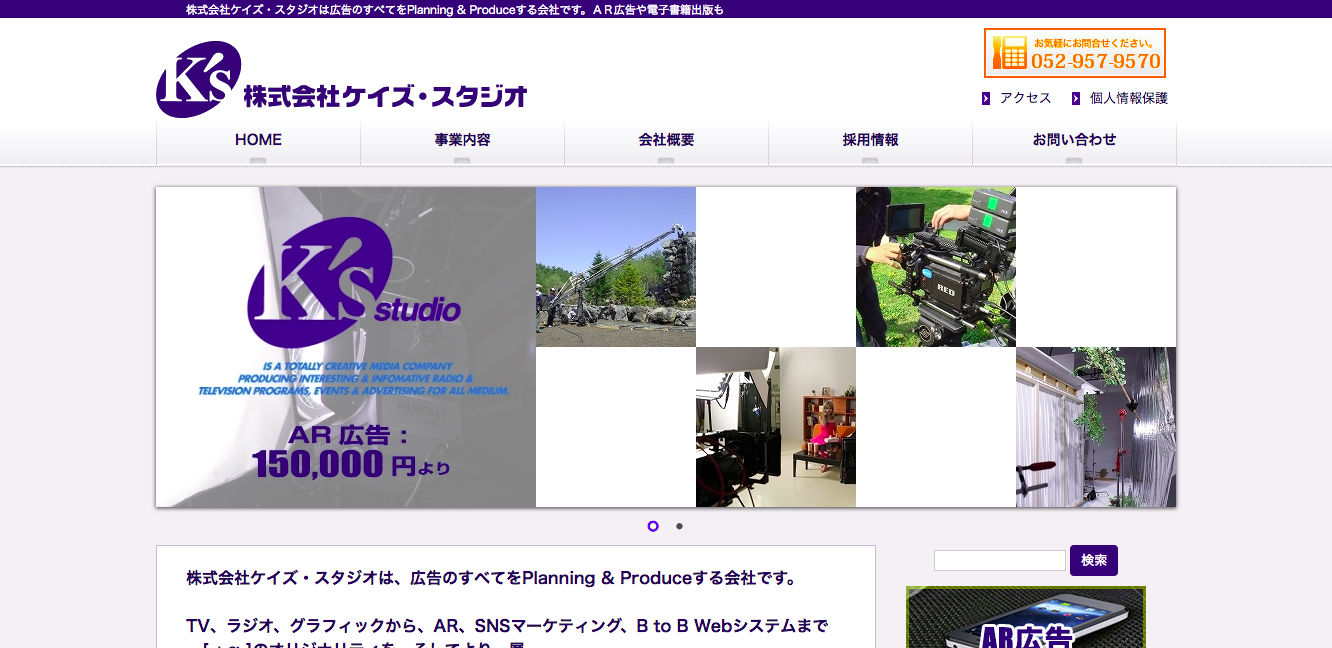The height and width of the screenshot is (648, 1332).
Task: Open the アクセス link
Action: [1025, 98]
